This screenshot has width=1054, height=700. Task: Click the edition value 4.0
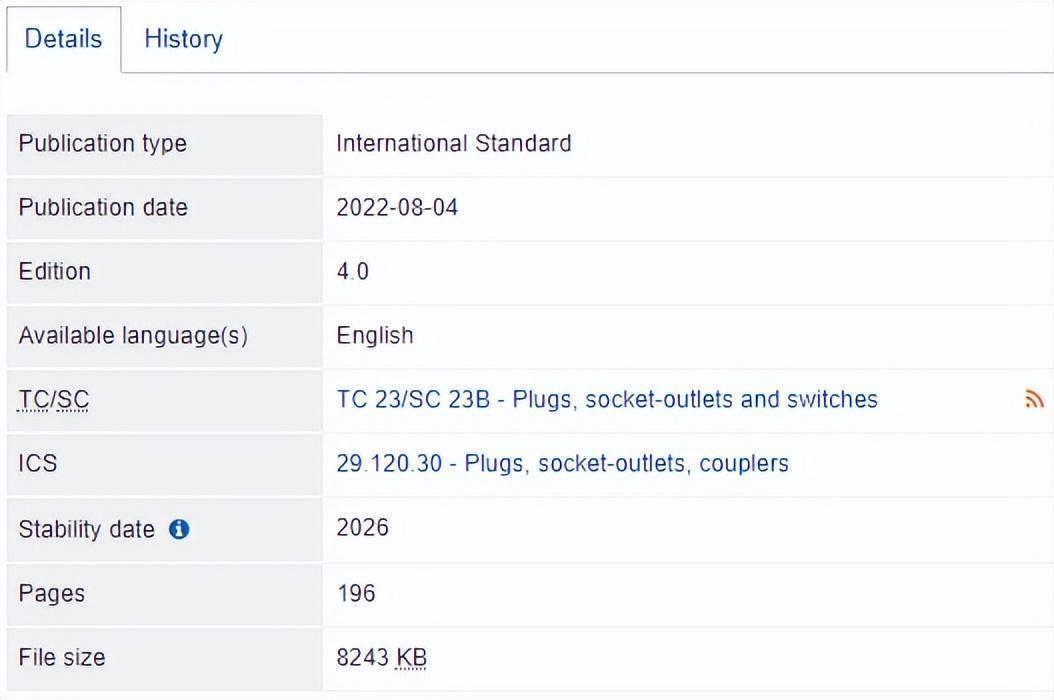click(x=352, y=271)
